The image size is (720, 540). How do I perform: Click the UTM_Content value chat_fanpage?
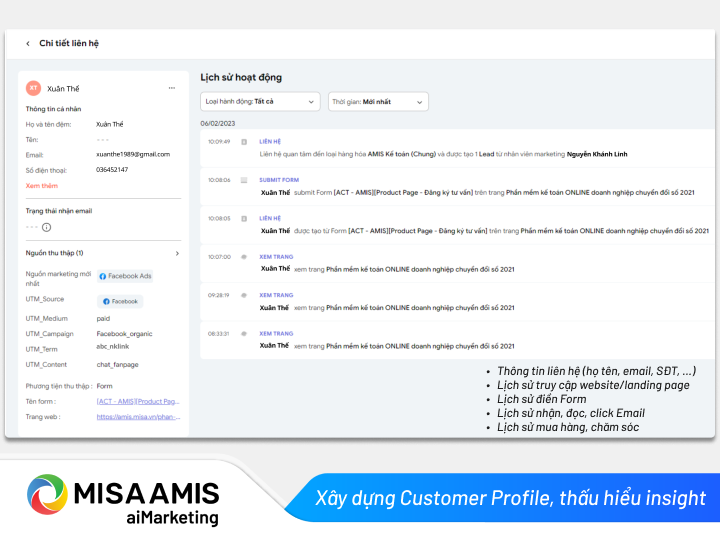coord(118,365)
